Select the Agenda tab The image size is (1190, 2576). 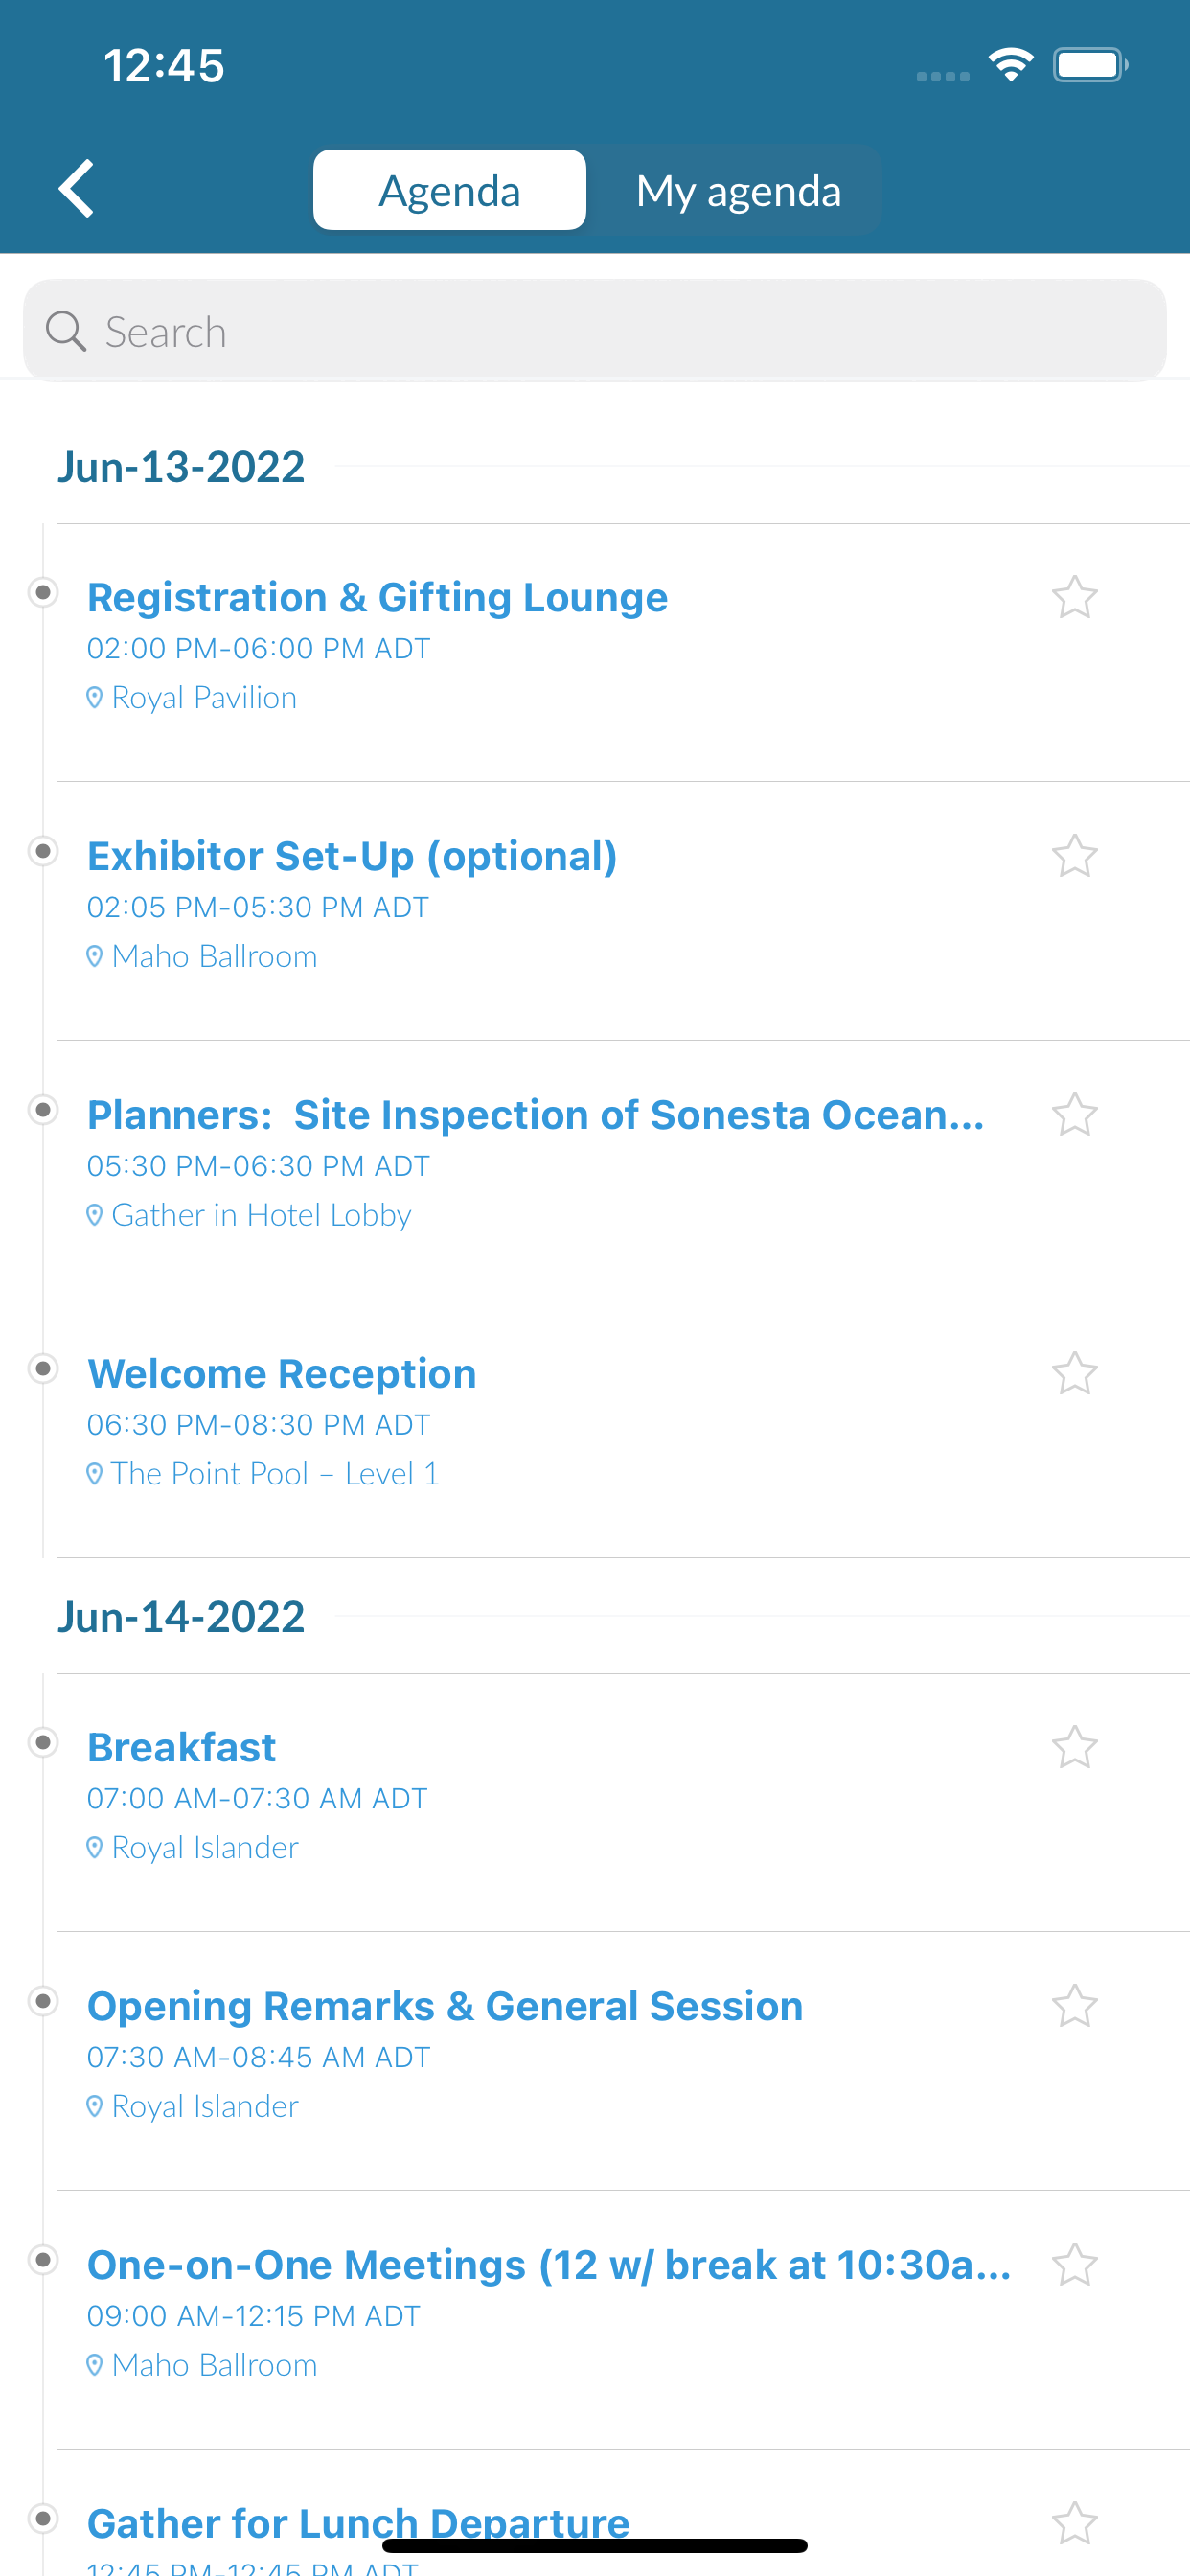tap(449, 190)
